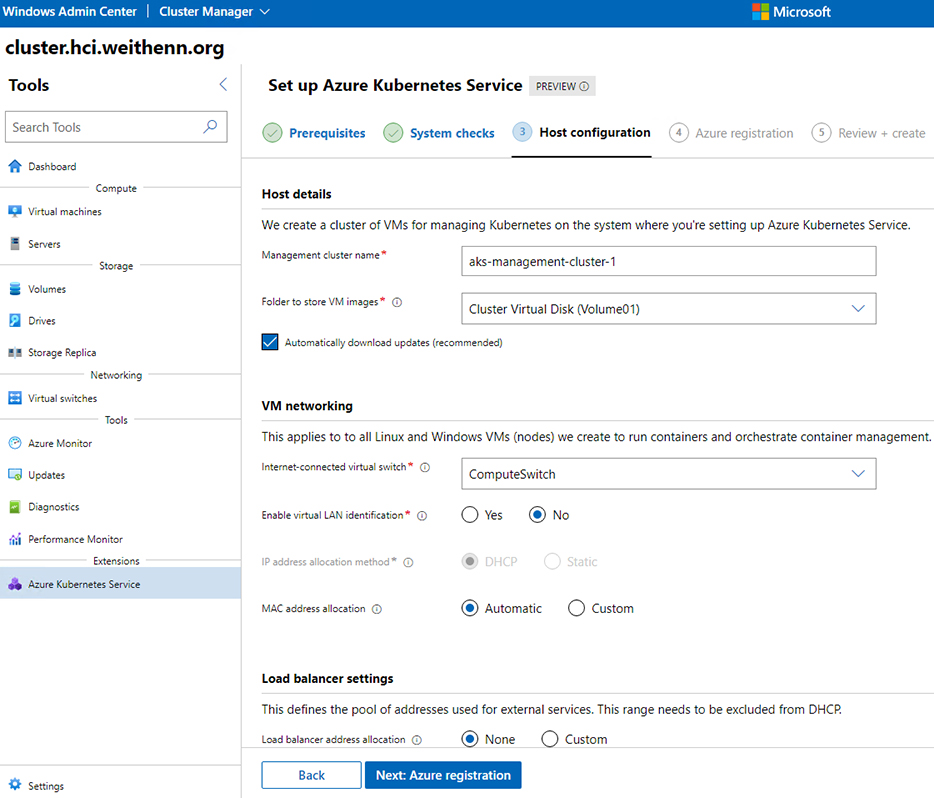Click info icon next to Folder to store VM images

(x=397, y=303)
